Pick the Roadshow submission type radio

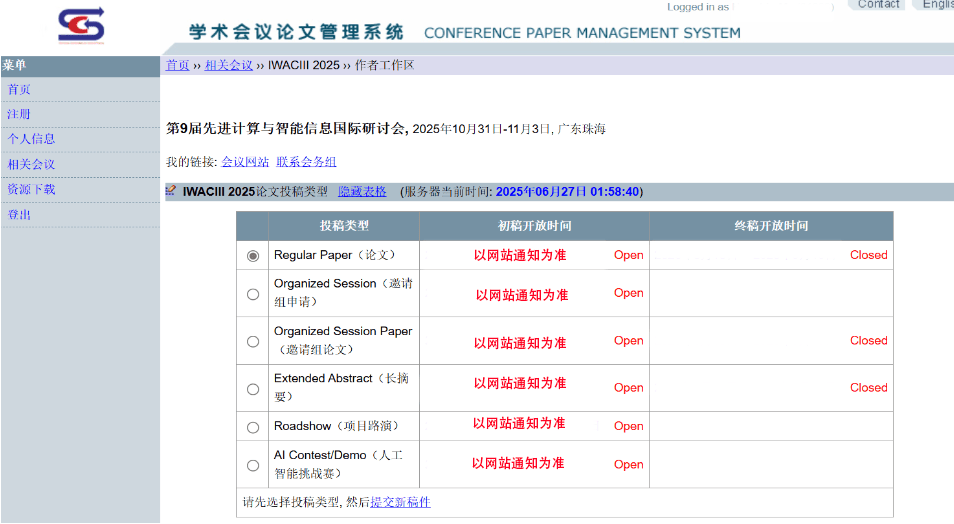(x=253, y=427)
